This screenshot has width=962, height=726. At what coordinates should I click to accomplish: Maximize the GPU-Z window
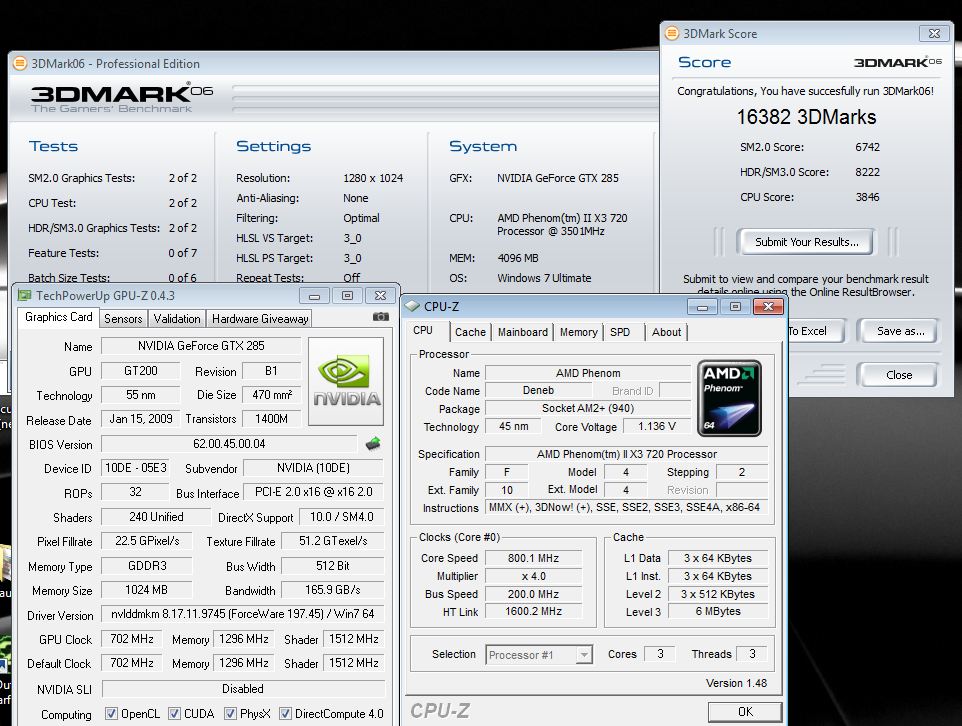pos(347,296)
